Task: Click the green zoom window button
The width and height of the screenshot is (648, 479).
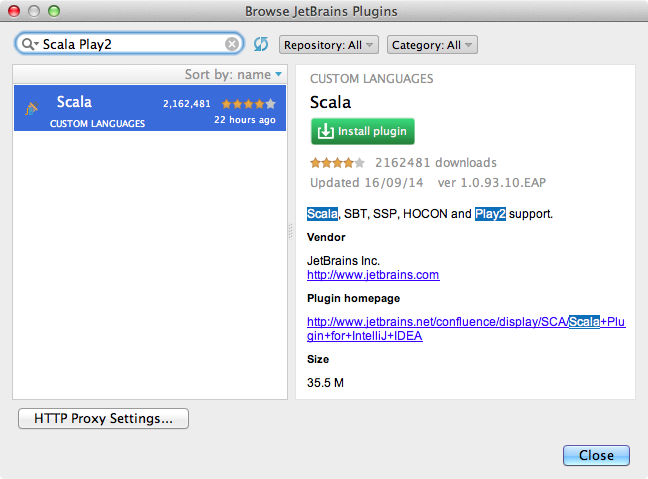Action: [x=54, y=11]
